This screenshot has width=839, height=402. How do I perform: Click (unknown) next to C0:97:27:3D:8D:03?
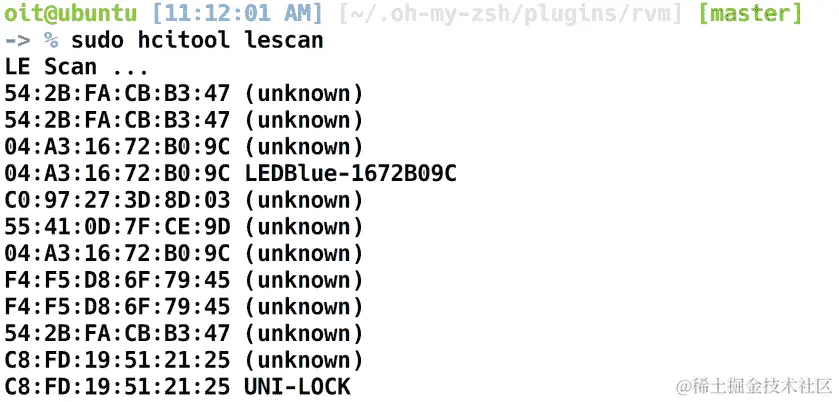point(304,201)
